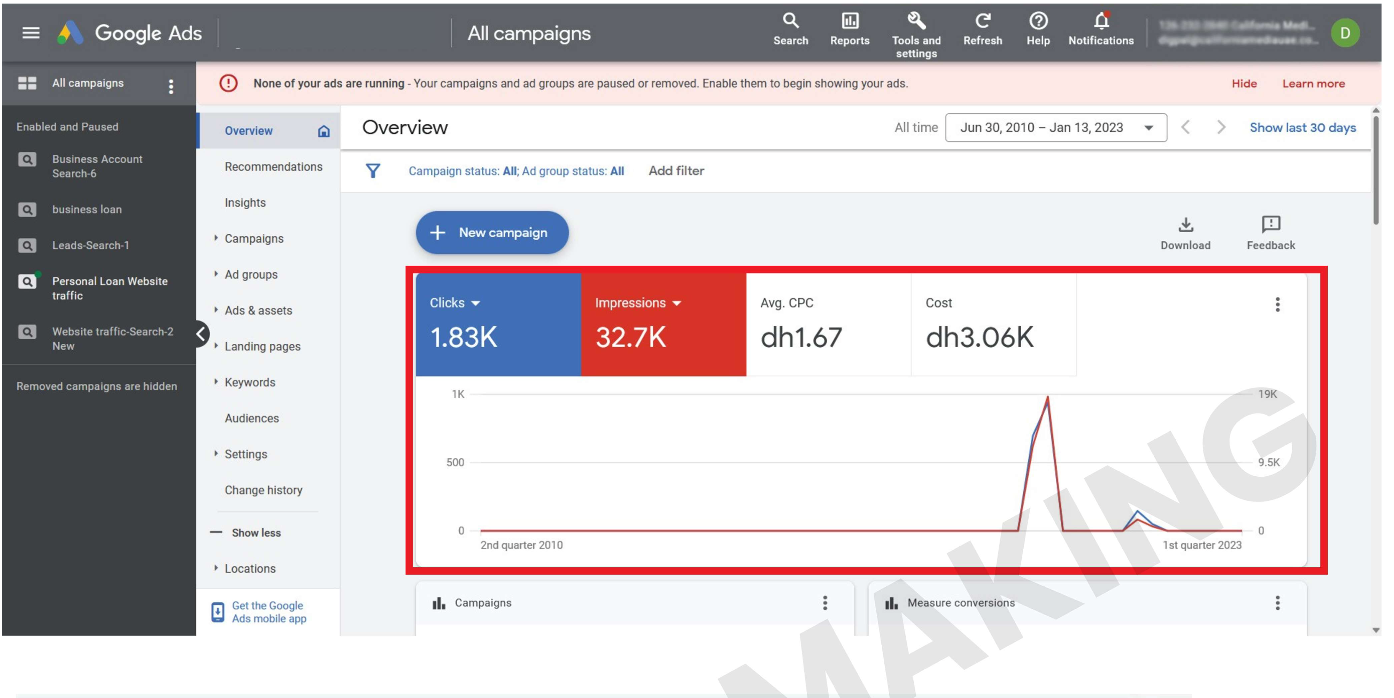Open the Reports icon
Screen dimensions: 1394x698
tap(849, 29)
